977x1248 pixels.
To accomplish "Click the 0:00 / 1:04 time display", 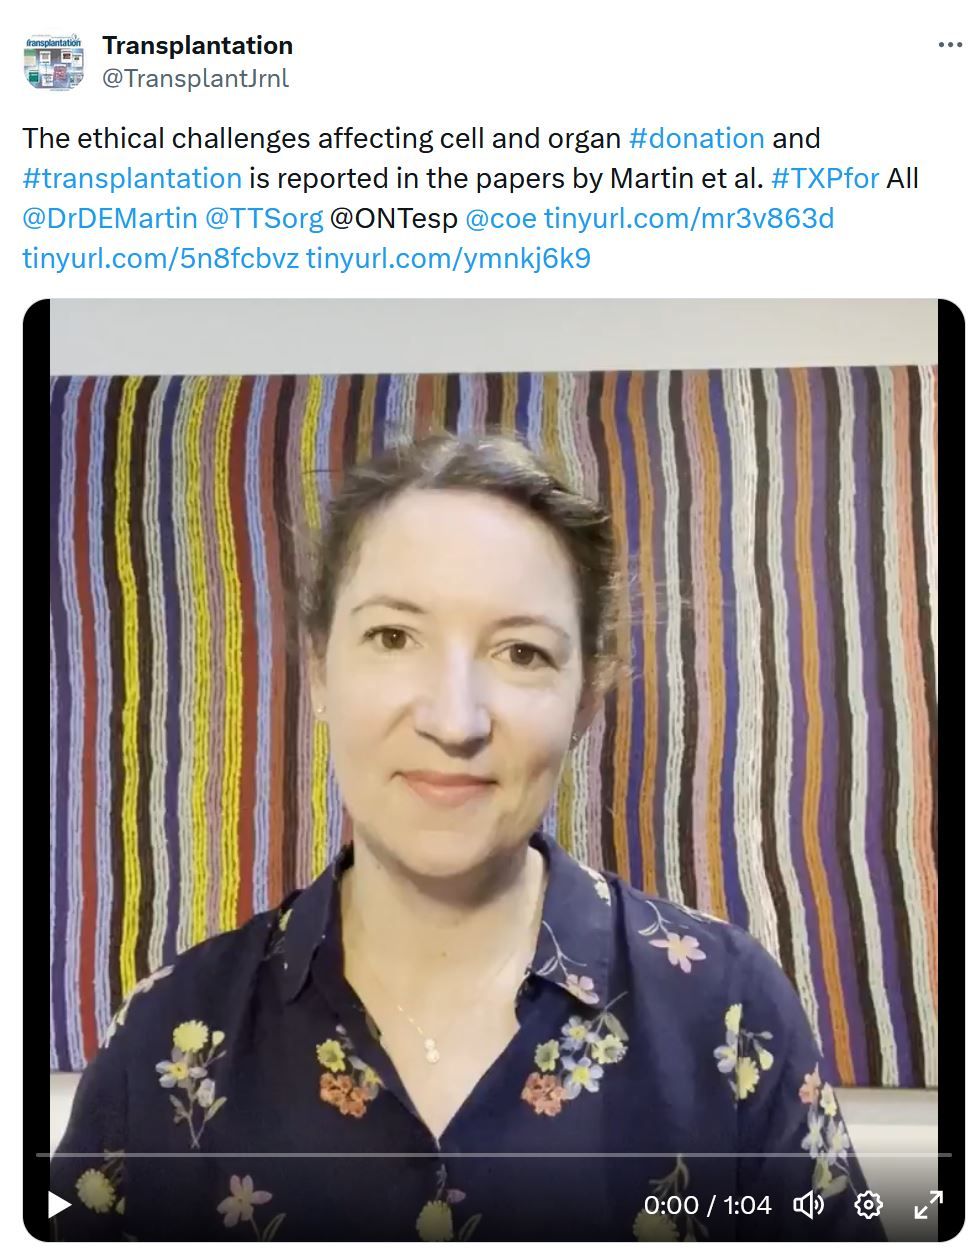I will coord(707,1205).
